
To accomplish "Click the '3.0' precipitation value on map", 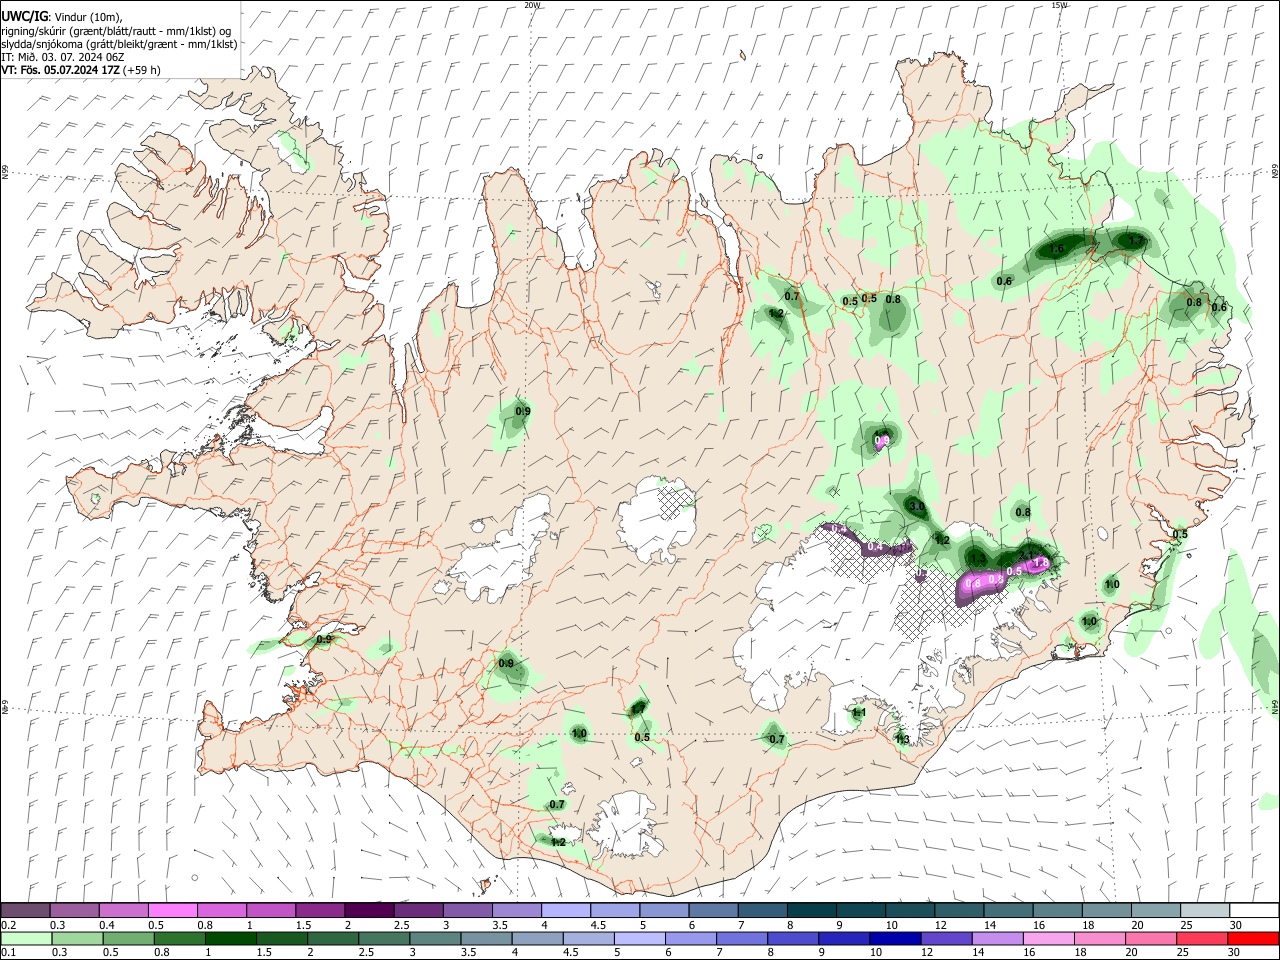I will coord(917,507).
